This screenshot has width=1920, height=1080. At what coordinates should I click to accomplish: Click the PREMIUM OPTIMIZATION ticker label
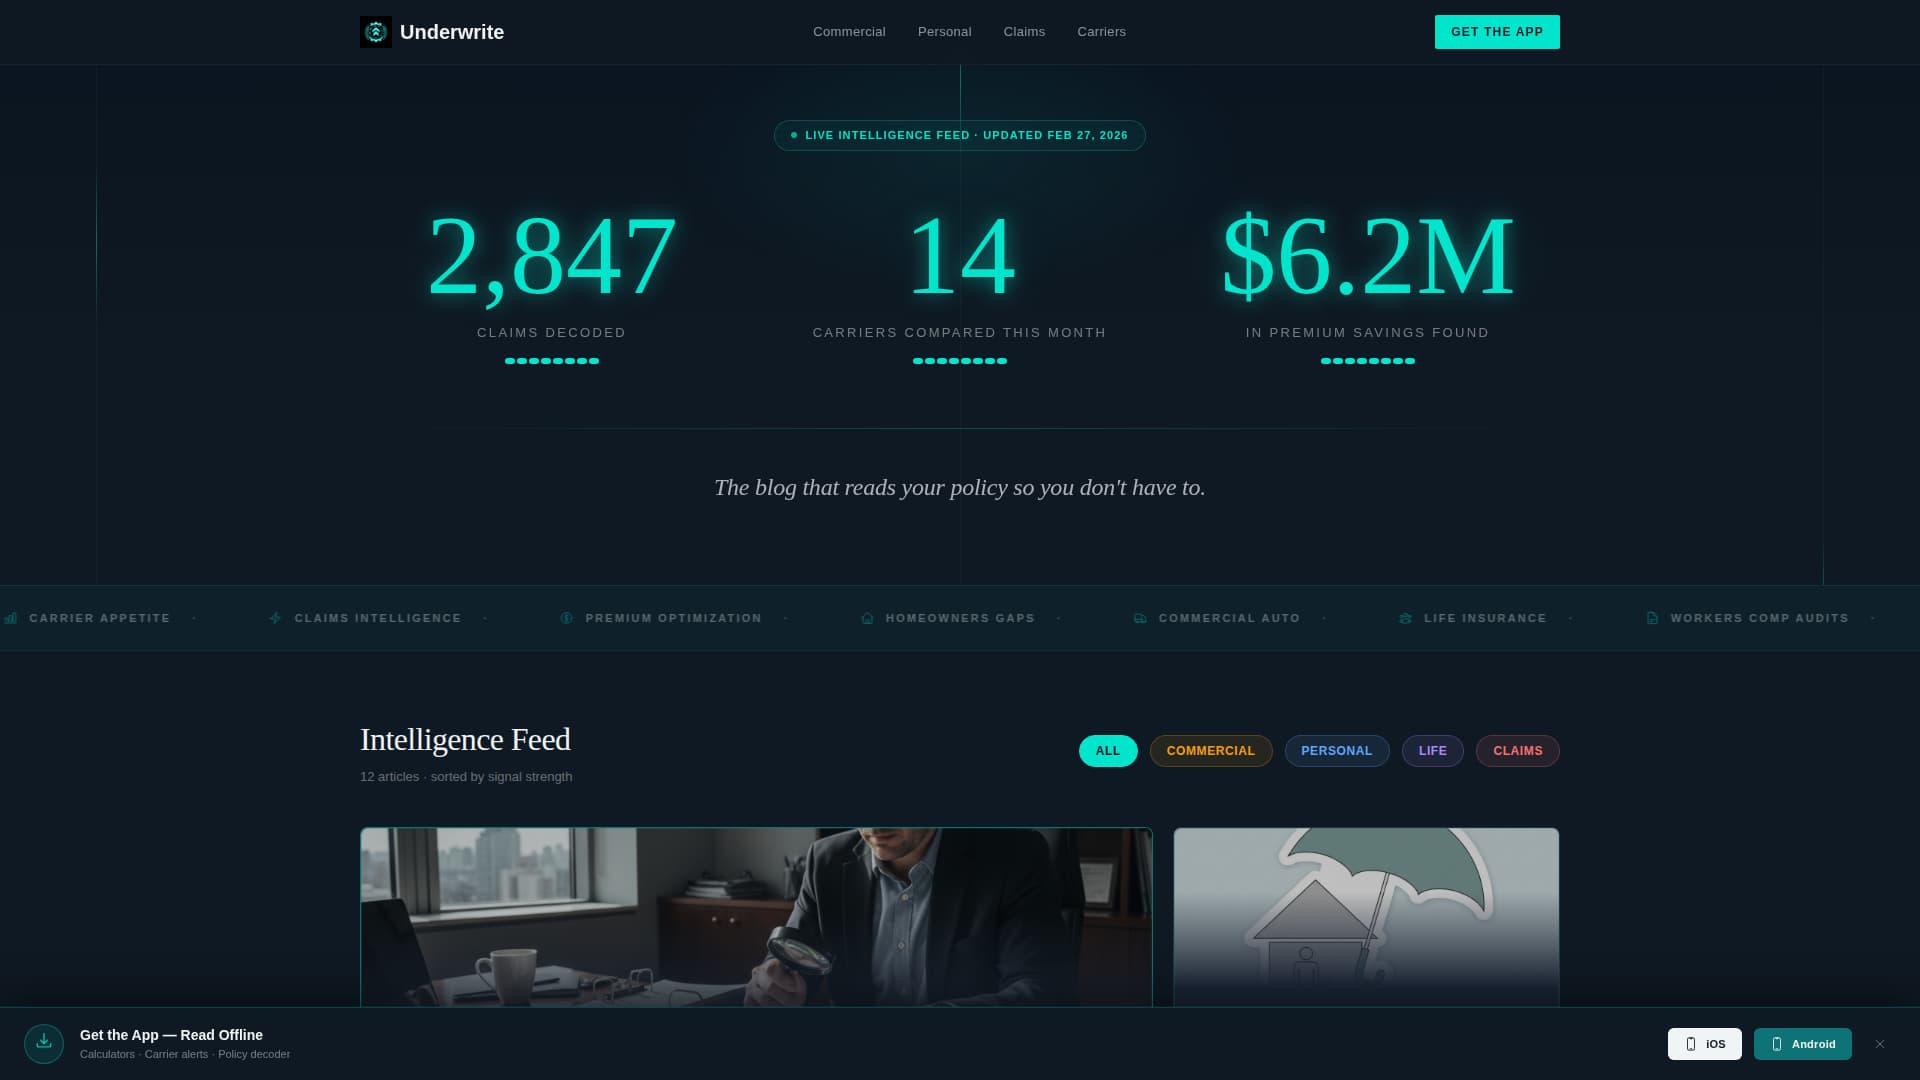pos(674,618)
